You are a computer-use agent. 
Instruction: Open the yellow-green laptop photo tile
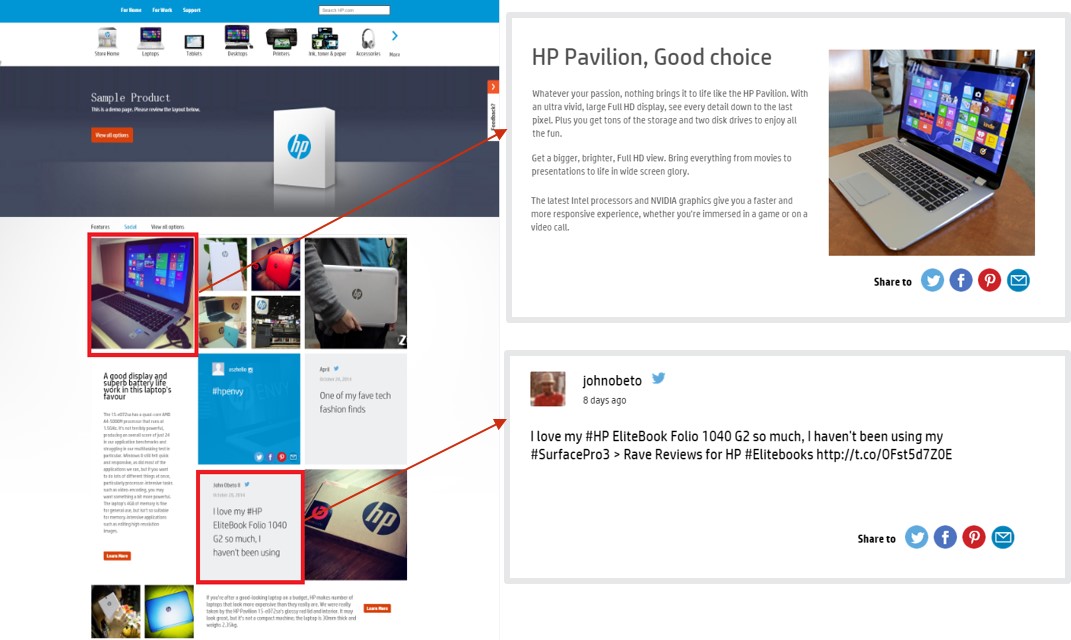(169, 611)
